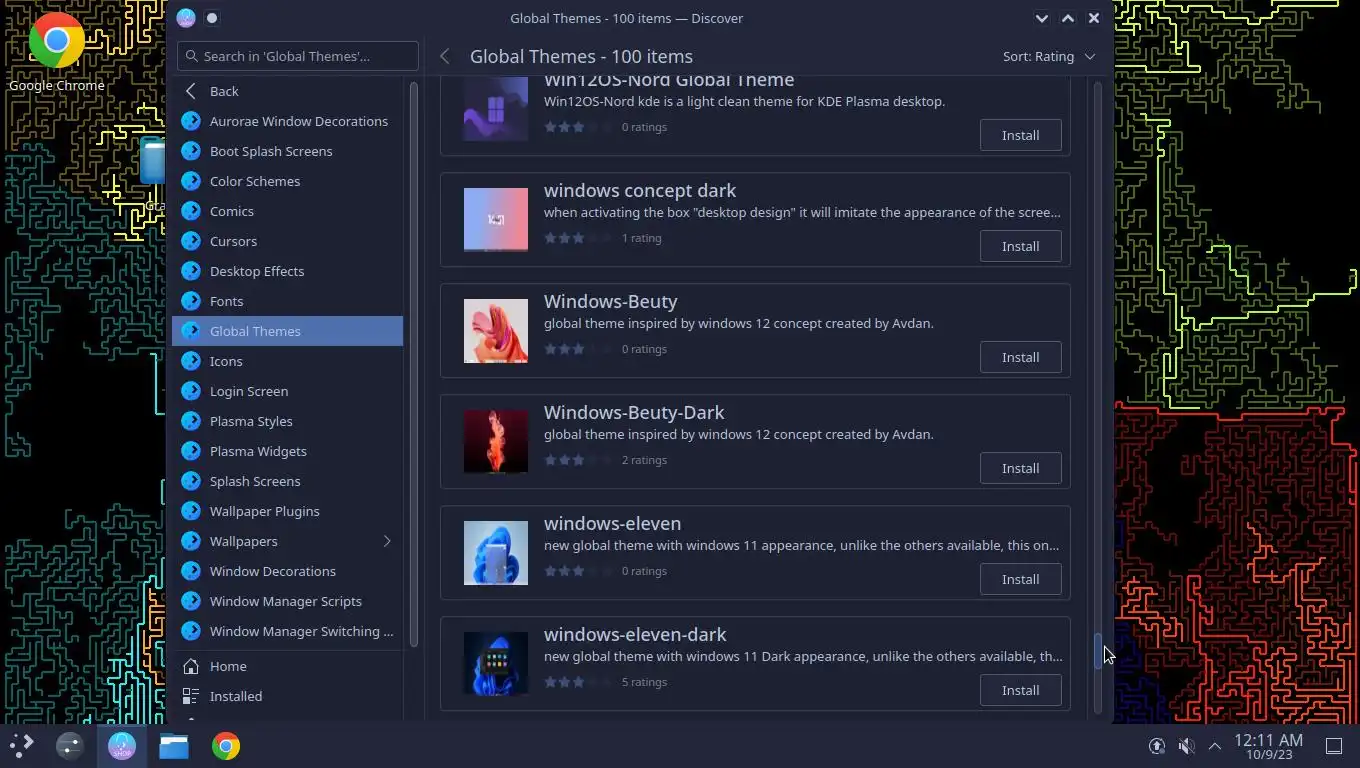Open Login Screen category
Screen dimensions: 1360x768
tap(287, 391)
